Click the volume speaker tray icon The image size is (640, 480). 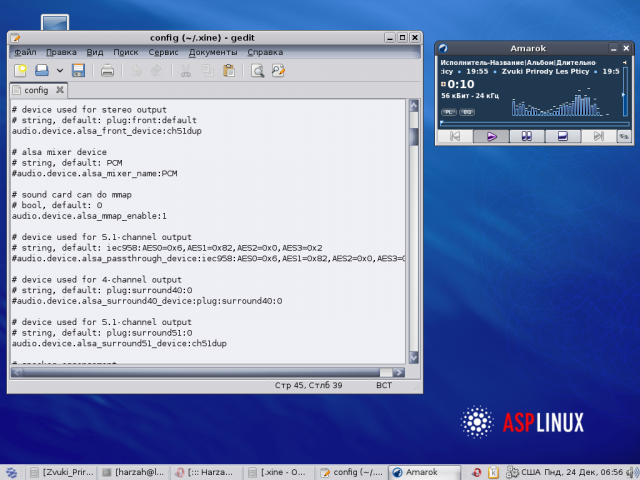coord(632,472)
